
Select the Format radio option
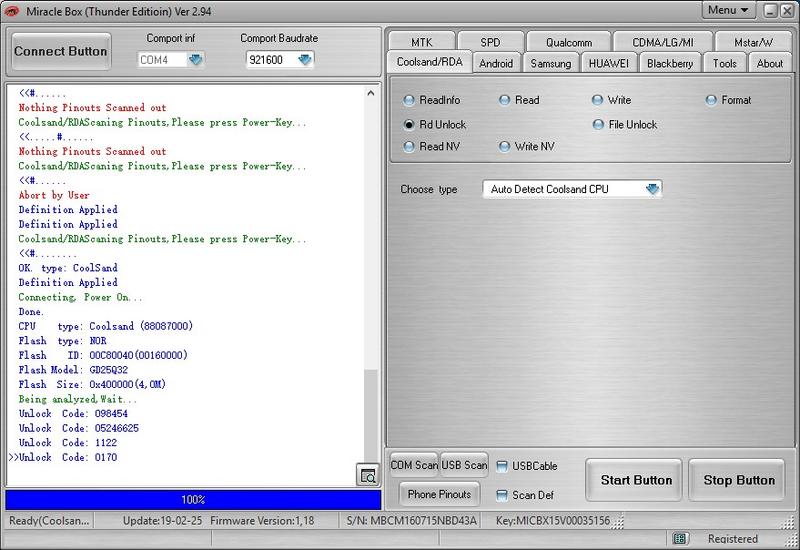click(728, 100)
